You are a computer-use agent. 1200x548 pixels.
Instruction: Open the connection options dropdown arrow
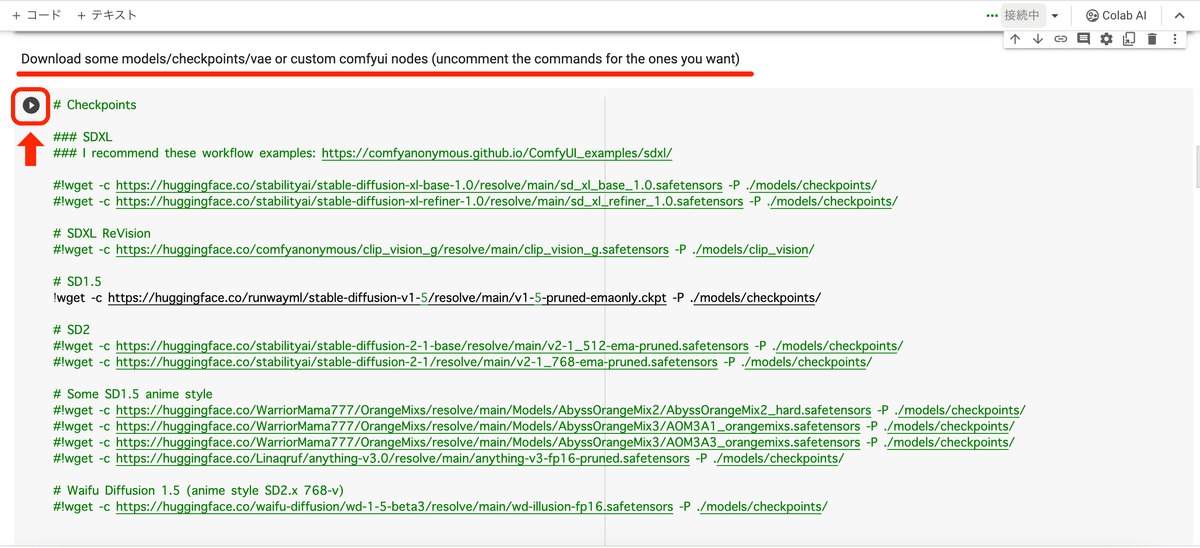(x=1054, y=15)
